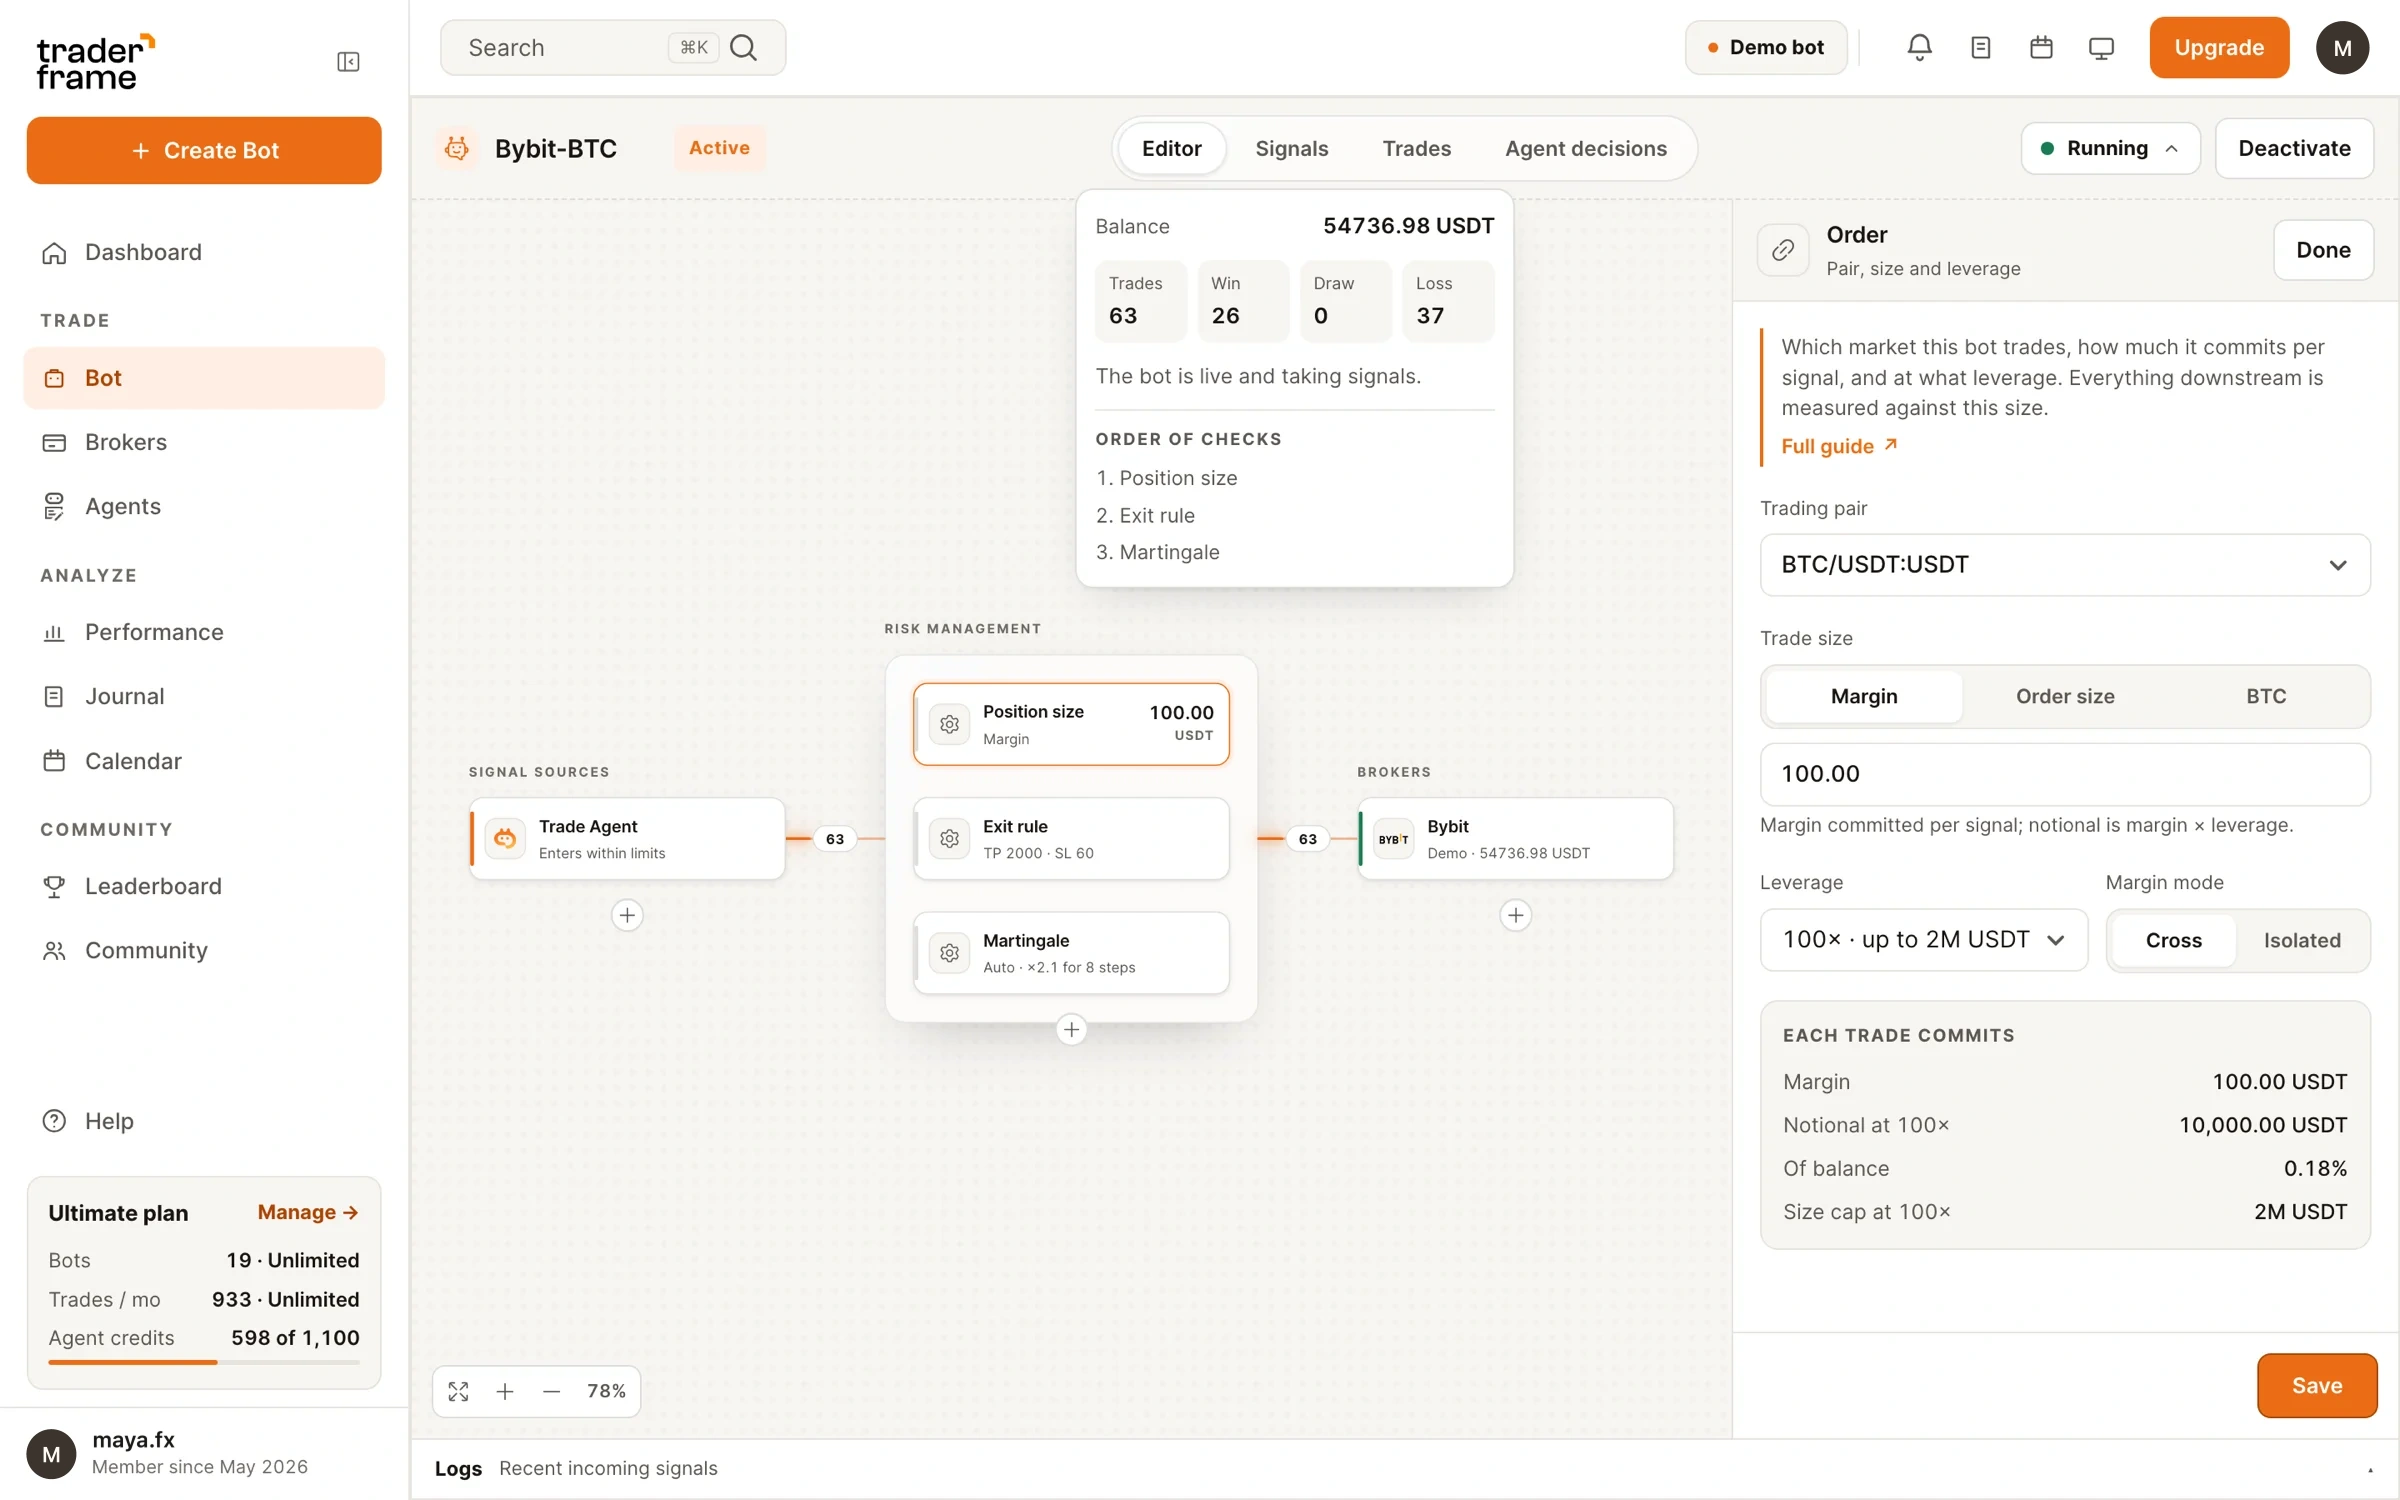Click the Order link icon in side panel

click(x=1783, y=250)
